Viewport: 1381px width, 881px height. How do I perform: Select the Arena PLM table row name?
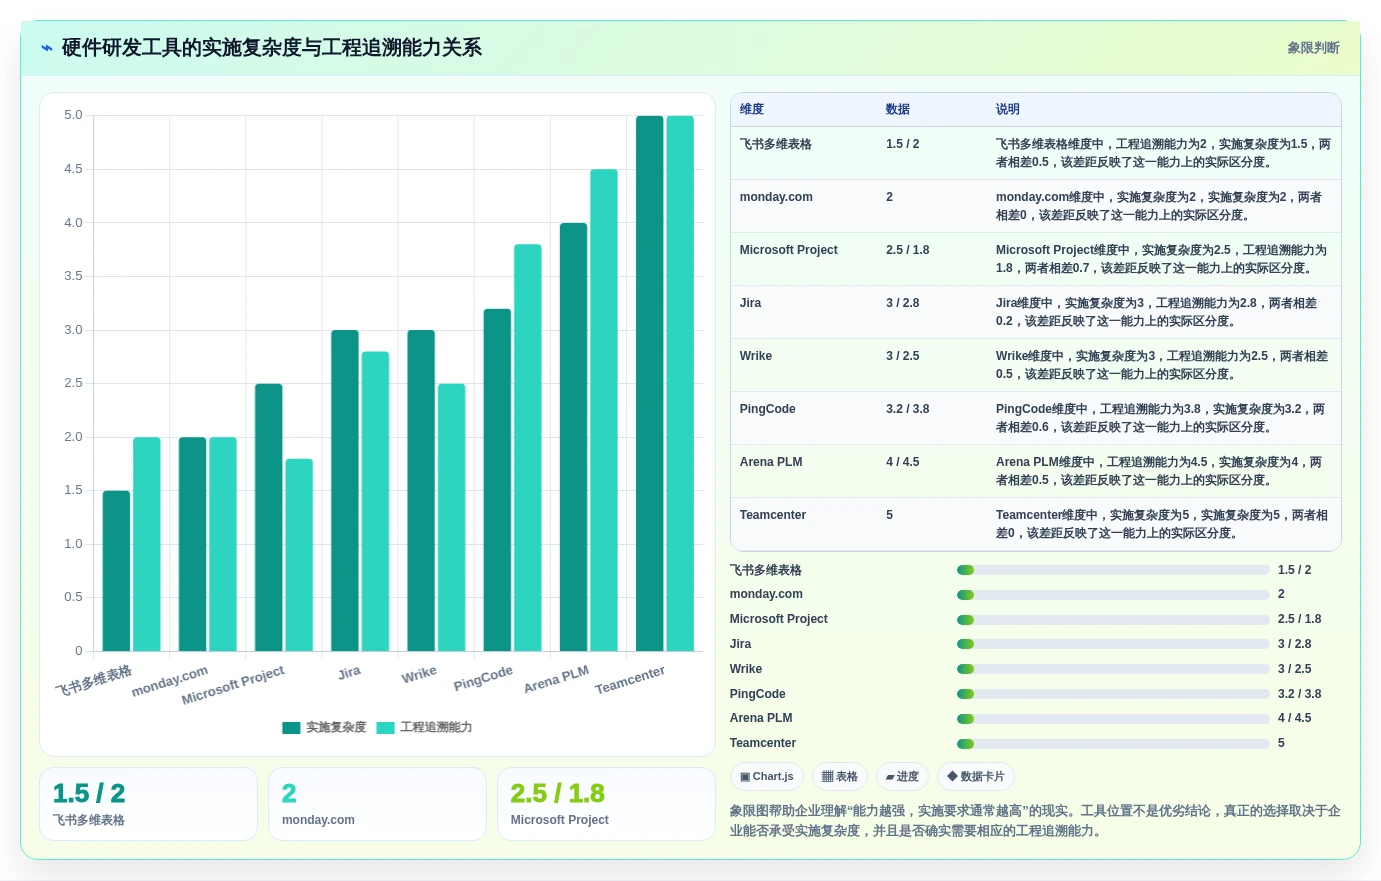click(x=771, y=462)
